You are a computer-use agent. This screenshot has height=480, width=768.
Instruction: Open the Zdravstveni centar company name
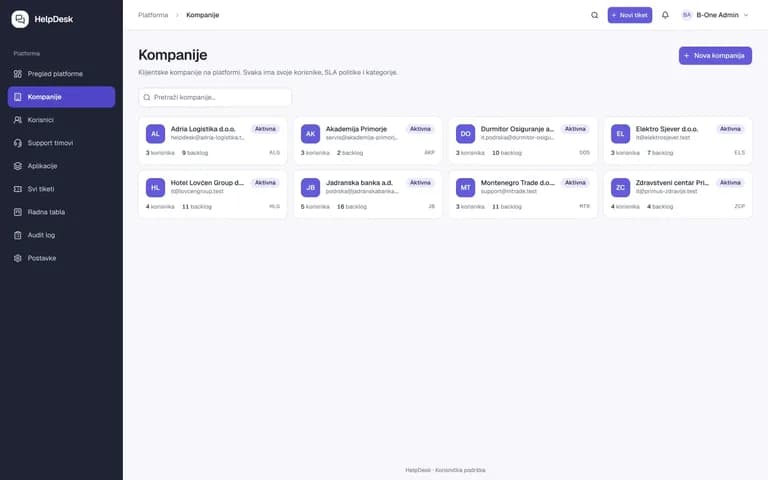pyautogui.click(x=672, y=183)
